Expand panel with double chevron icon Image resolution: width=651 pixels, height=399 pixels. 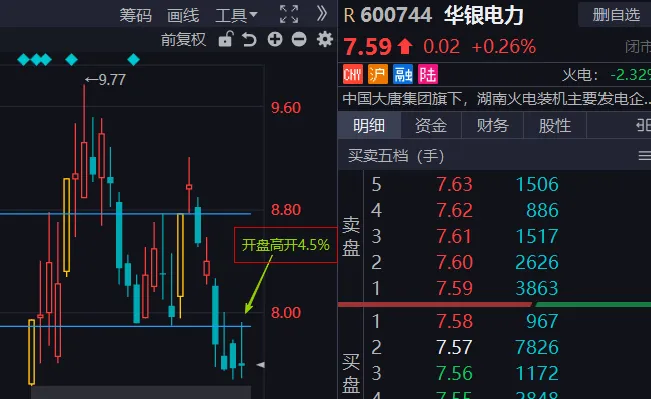pos(322,14)
